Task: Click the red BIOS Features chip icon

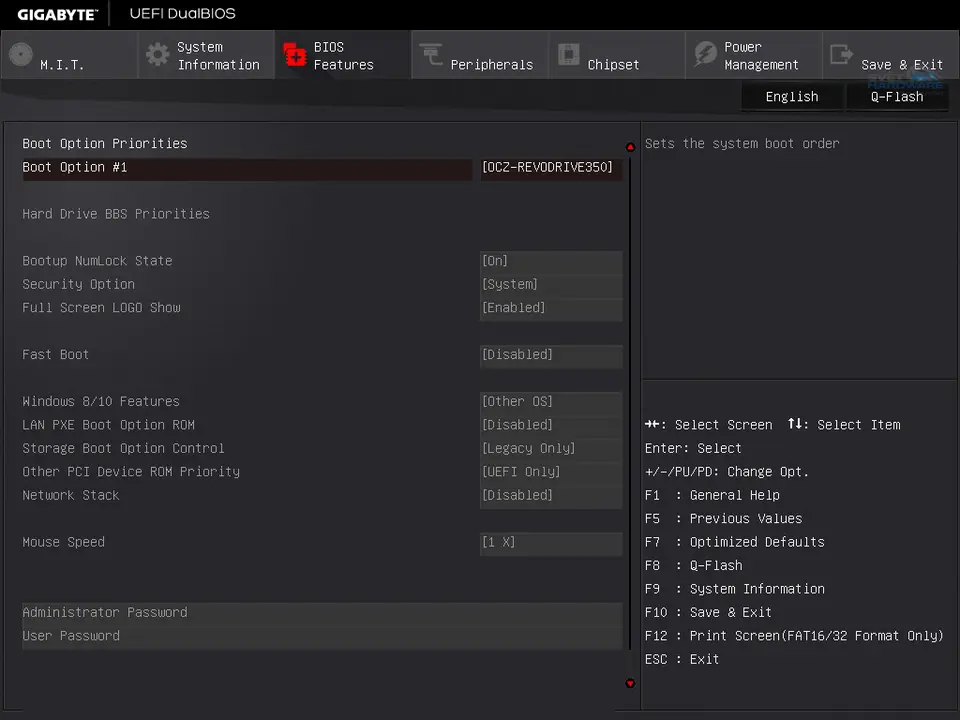Action: point(295,55)
